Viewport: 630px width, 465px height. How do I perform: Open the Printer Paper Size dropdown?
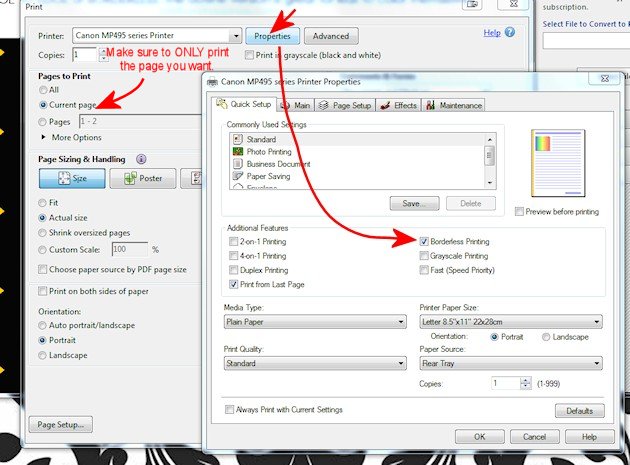click(x=511, y=322)
